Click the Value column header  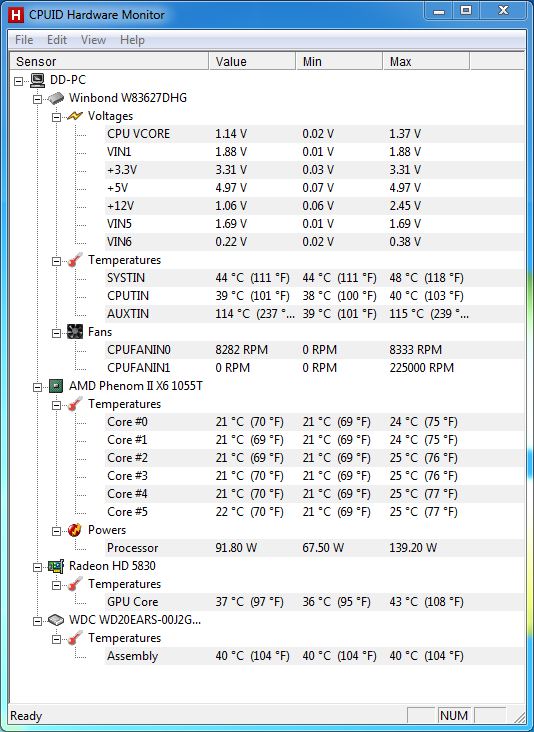252,62
